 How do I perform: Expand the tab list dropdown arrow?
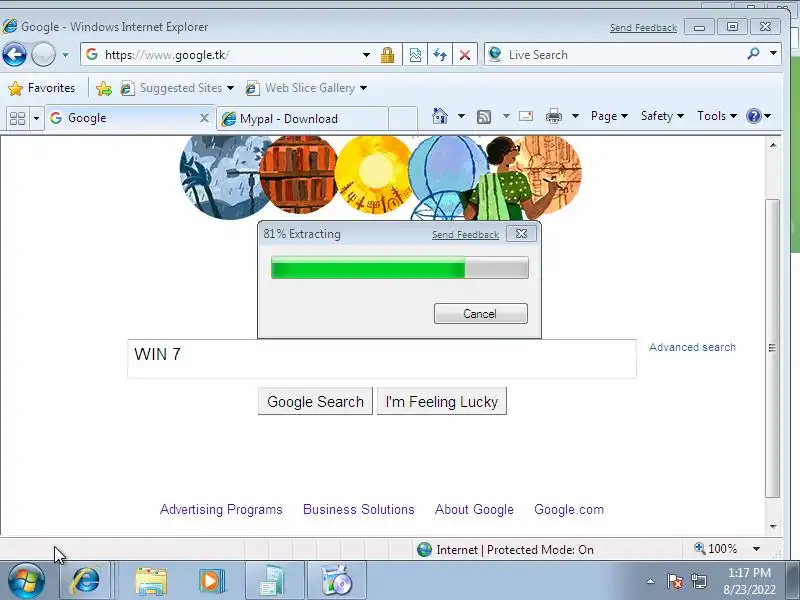click(x=36, y=118)
